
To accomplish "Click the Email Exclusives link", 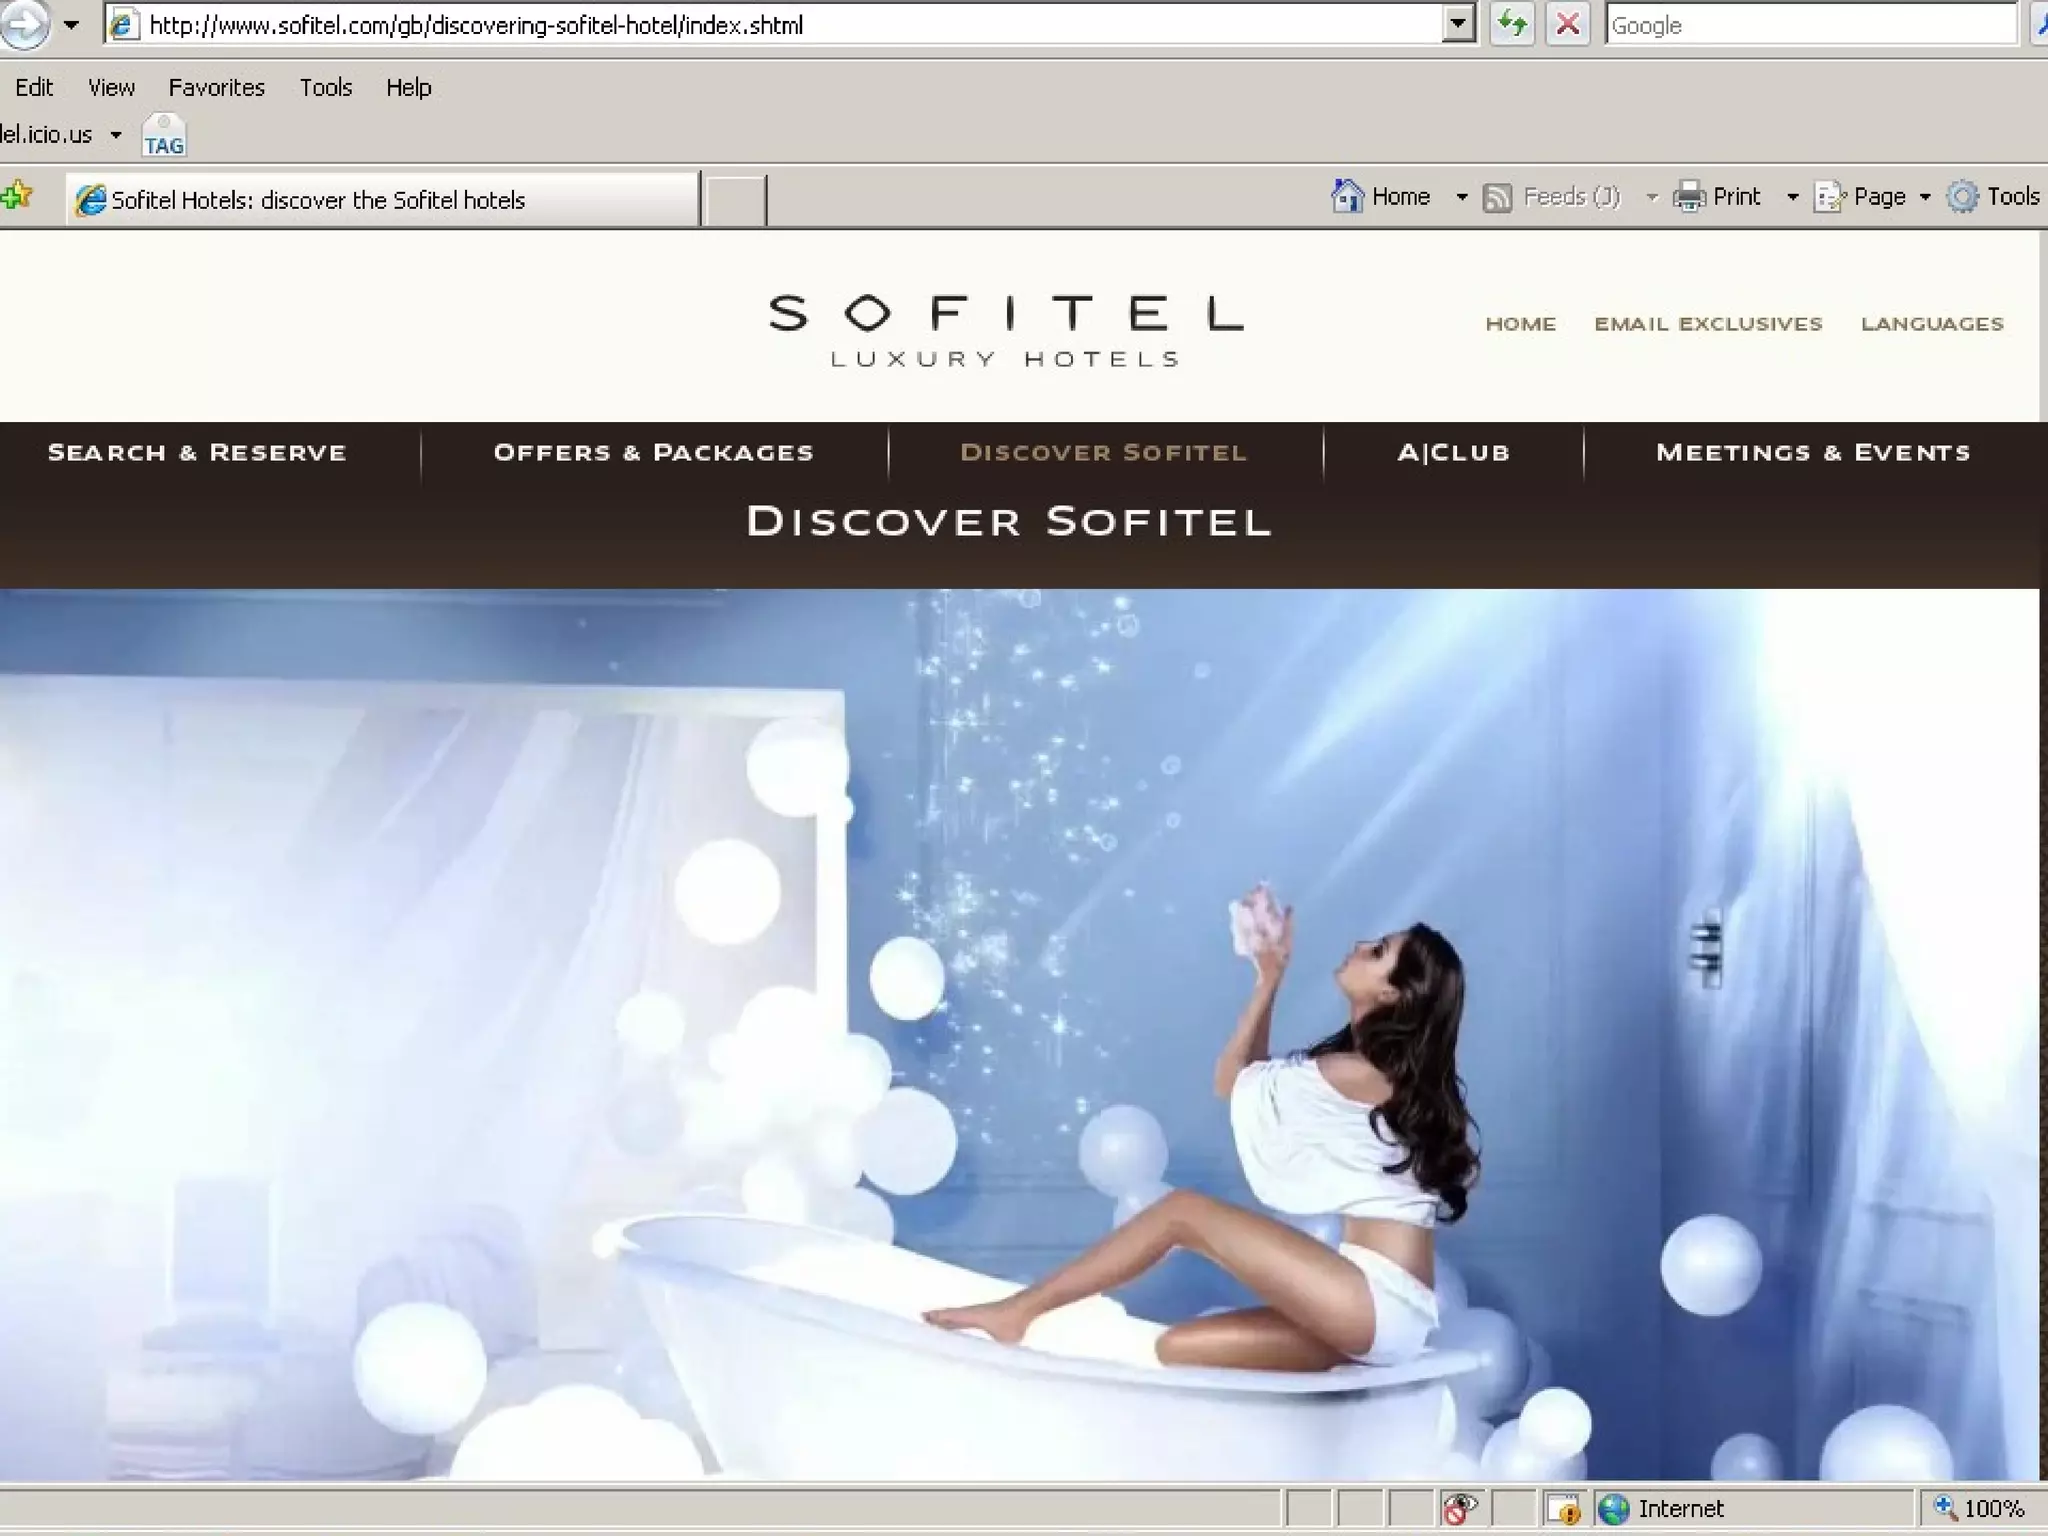I will (1708, 324).
